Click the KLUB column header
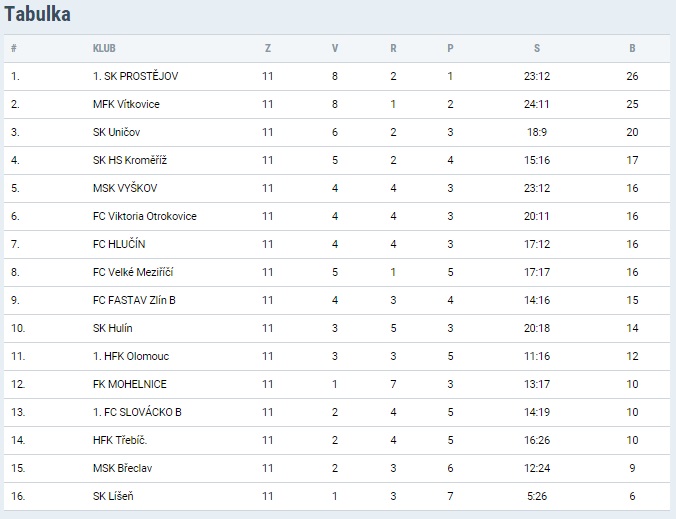 click(x=105, y=48)
